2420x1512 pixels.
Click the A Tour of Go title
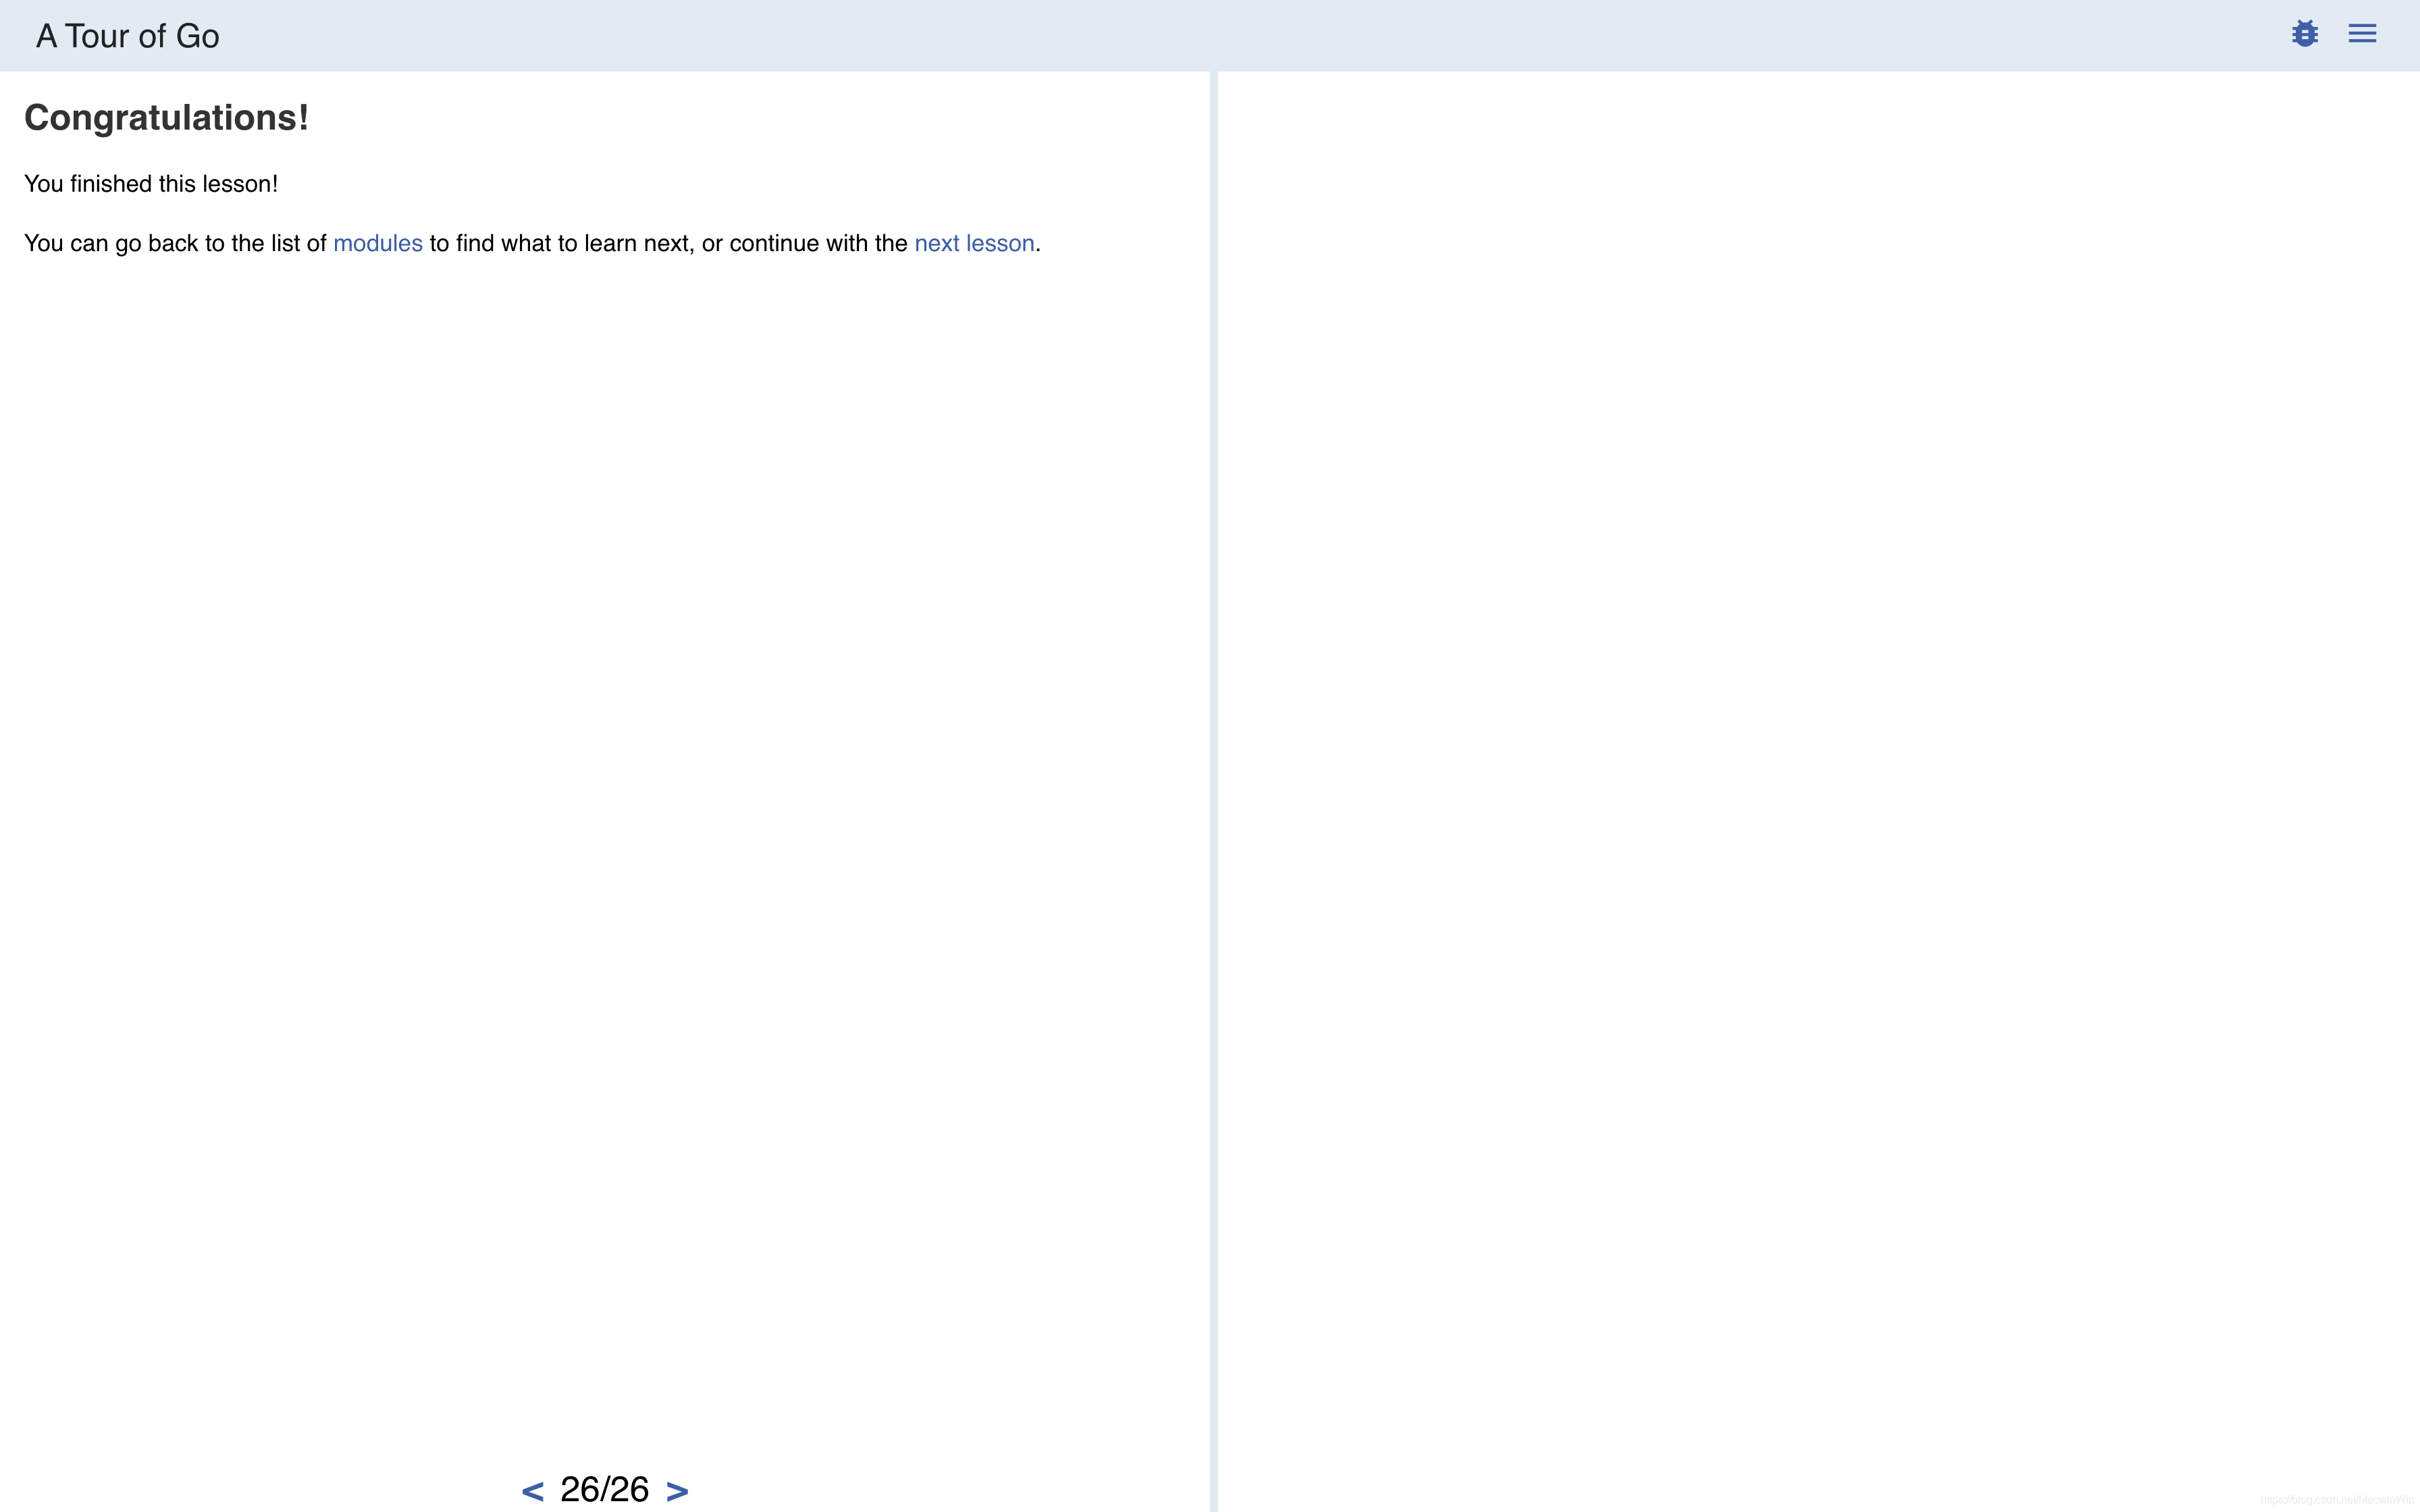click(128, 36)
